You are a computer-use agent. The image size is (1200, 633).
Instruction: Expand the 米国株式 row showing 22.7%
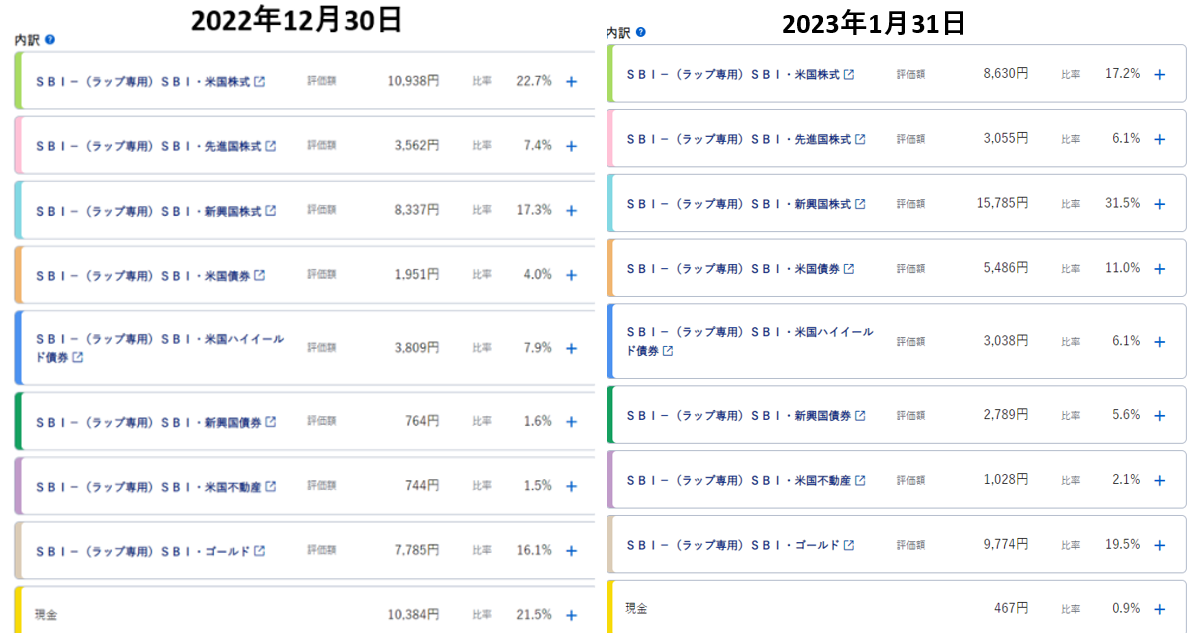click(571, 81)
